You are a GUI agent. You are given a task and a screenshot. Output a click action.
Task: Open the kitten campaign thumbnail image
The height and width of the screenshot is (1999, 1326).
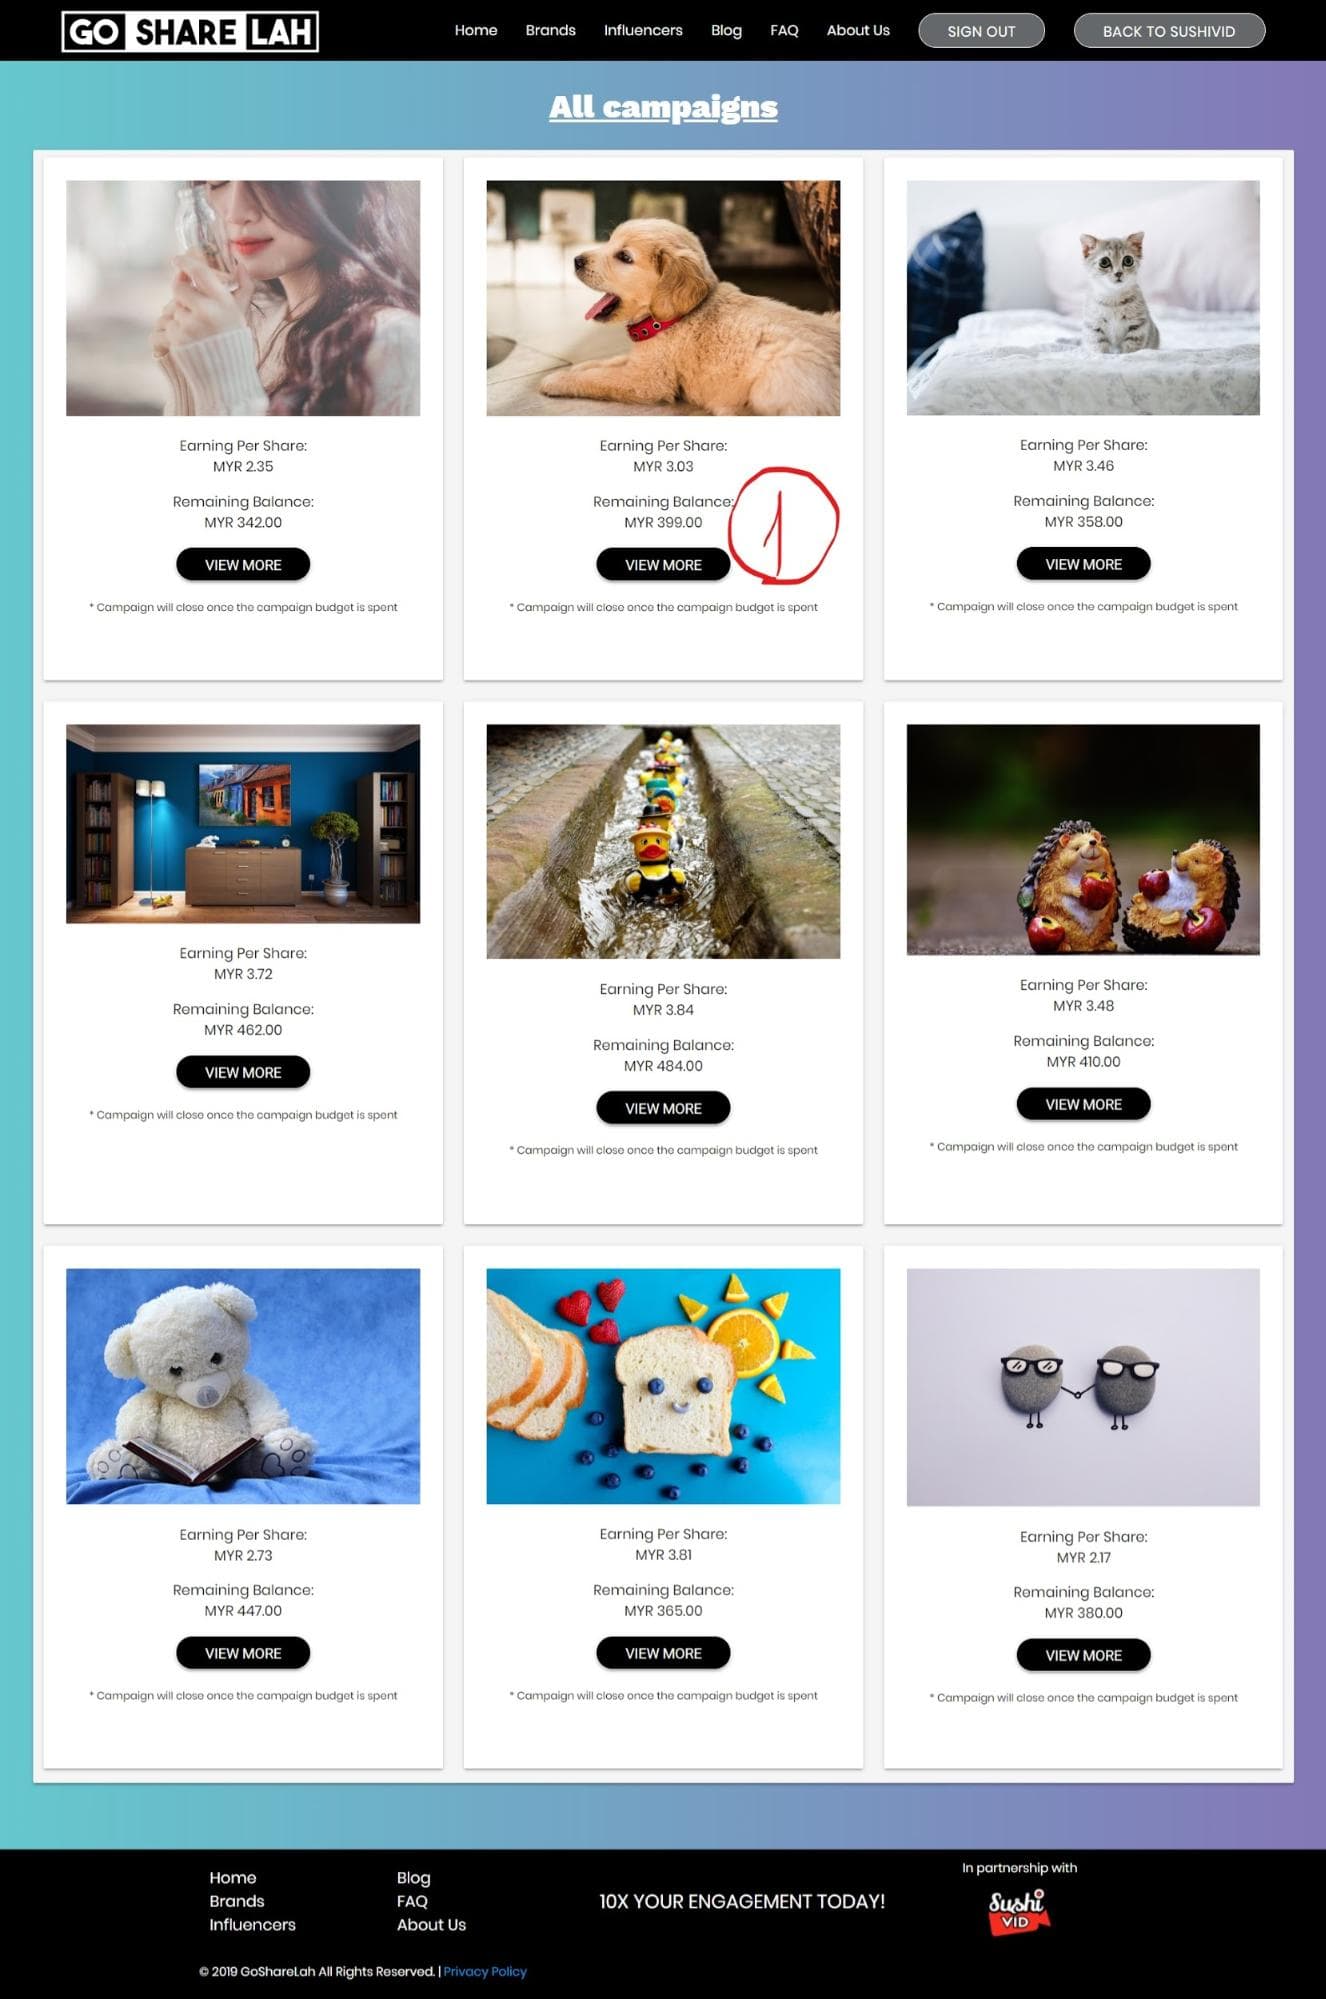tap(1083, 297)
